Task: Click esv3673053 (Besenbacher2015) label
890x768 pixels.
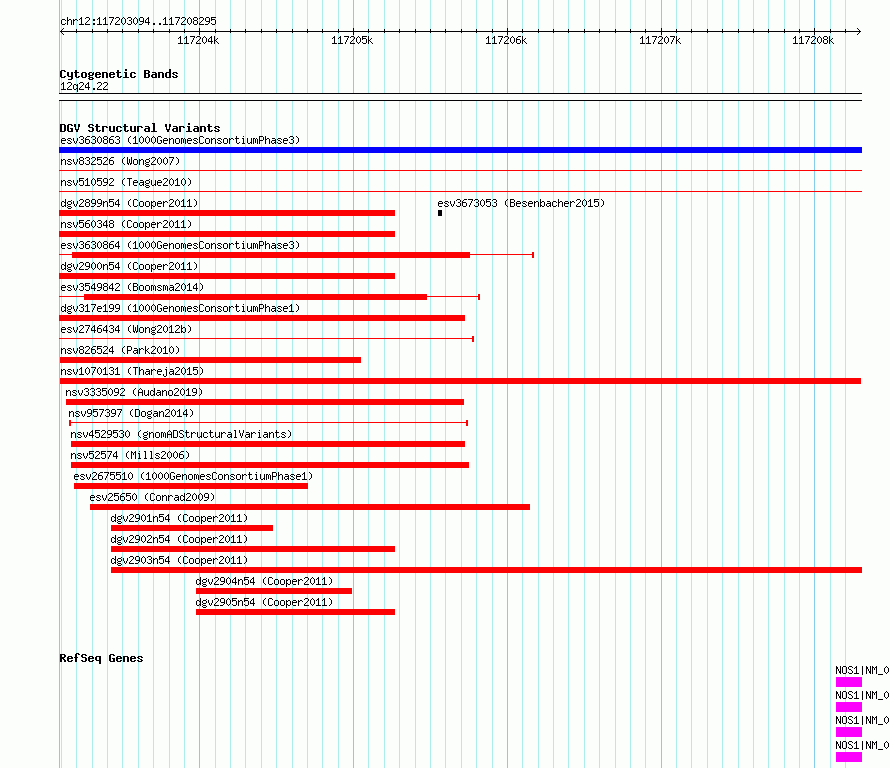Action: 521,203
